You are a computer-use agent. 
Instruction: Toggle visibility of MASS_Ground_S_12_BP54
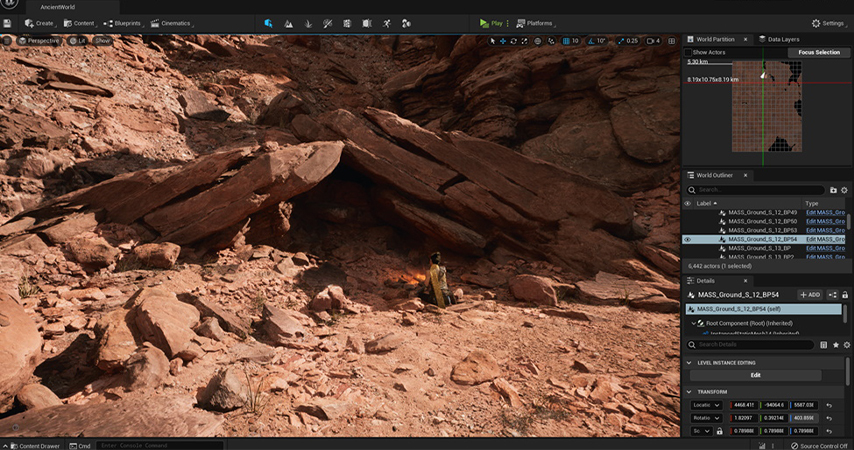click(687, 239)
